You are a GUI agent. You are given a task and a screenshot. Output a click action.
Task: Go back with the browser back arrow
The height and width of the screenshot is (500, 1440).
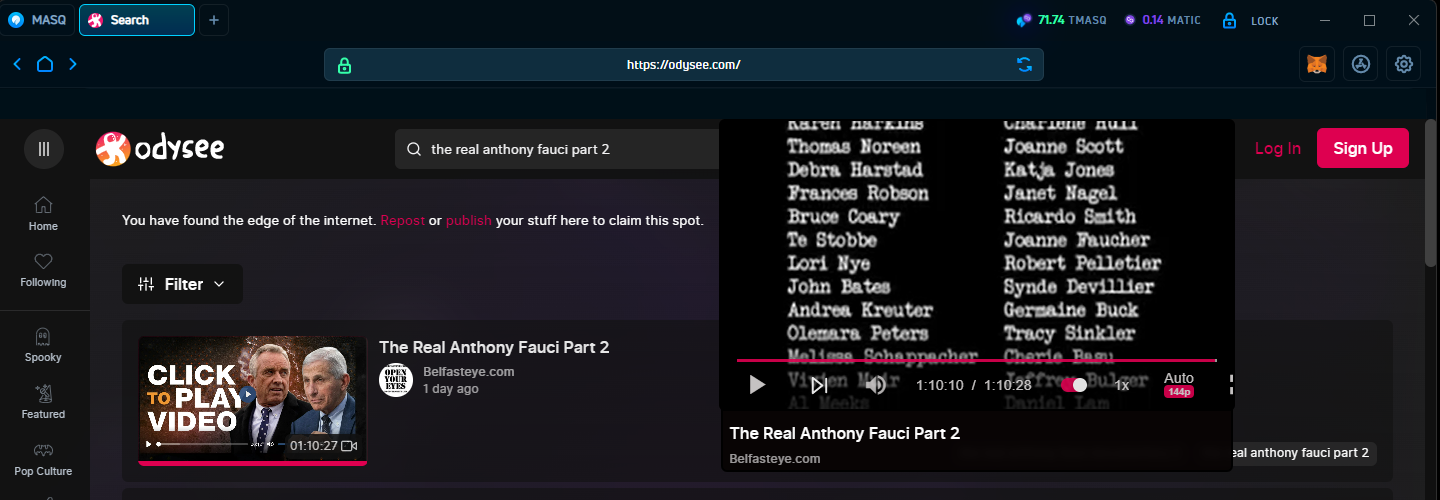[x=17, y=64]
